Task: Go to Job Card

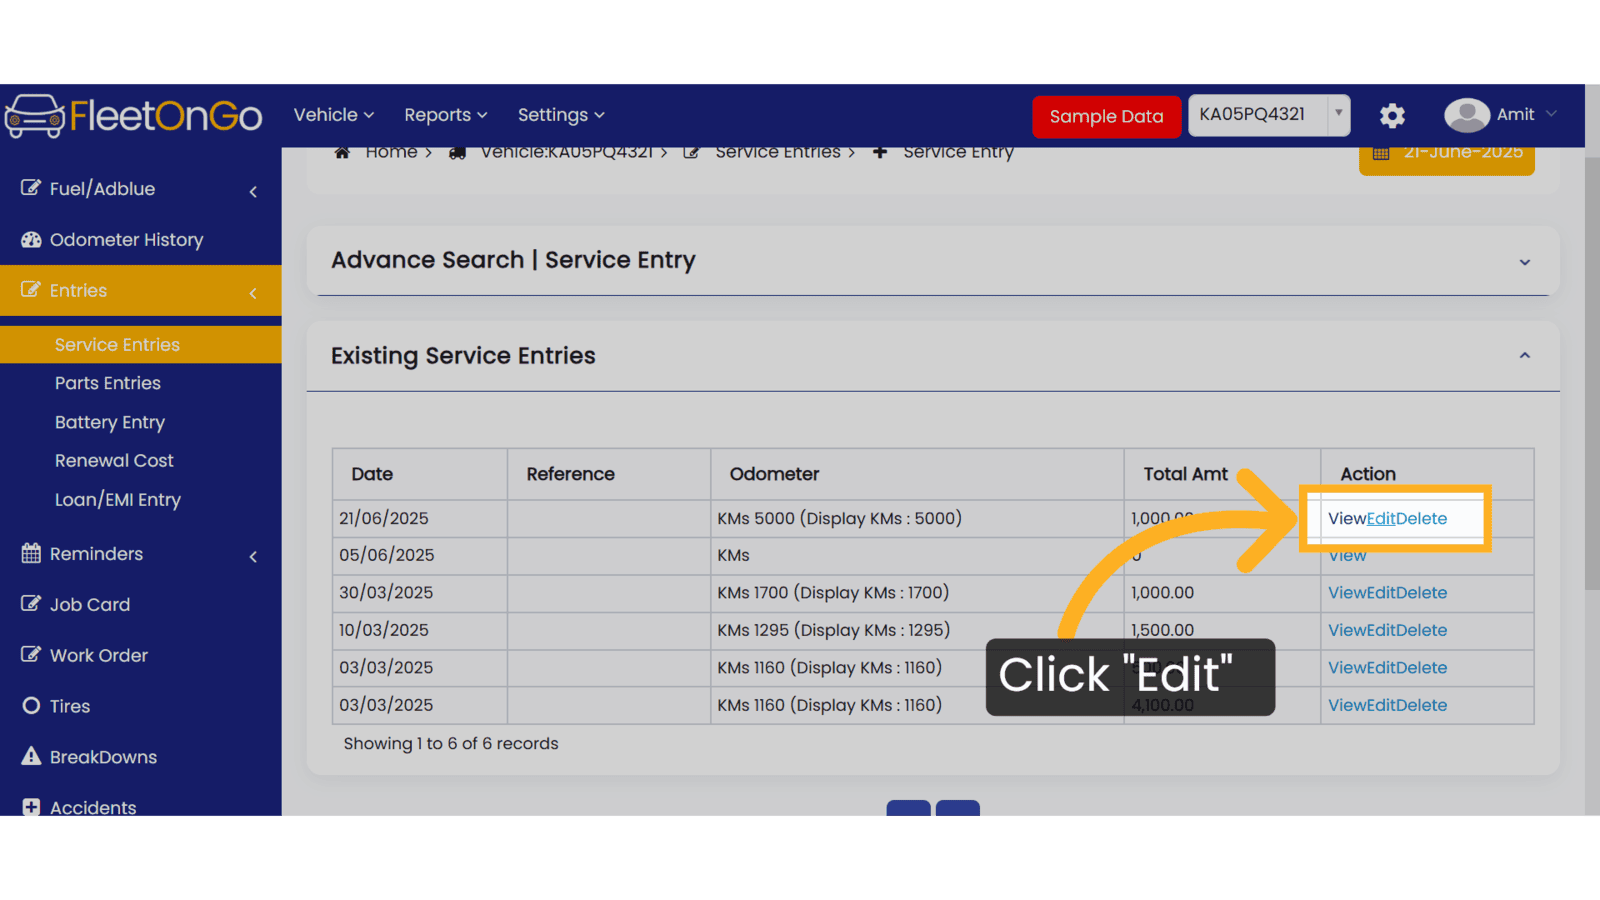Action: [x=90, y=604]
